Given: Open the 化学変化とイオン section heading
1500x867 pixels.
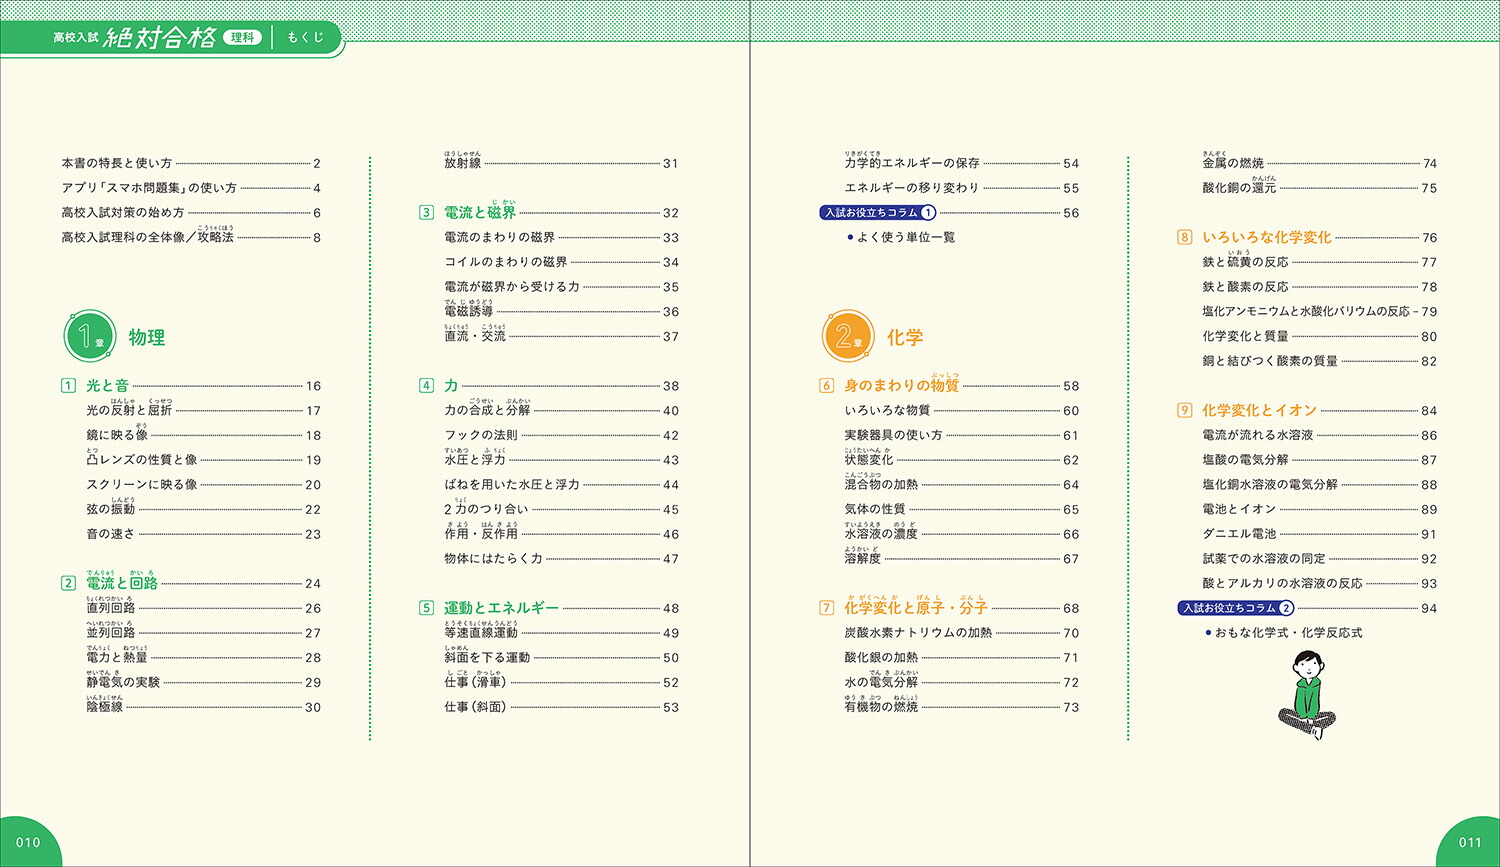Looking at the screenshot, I should 1259,410.
